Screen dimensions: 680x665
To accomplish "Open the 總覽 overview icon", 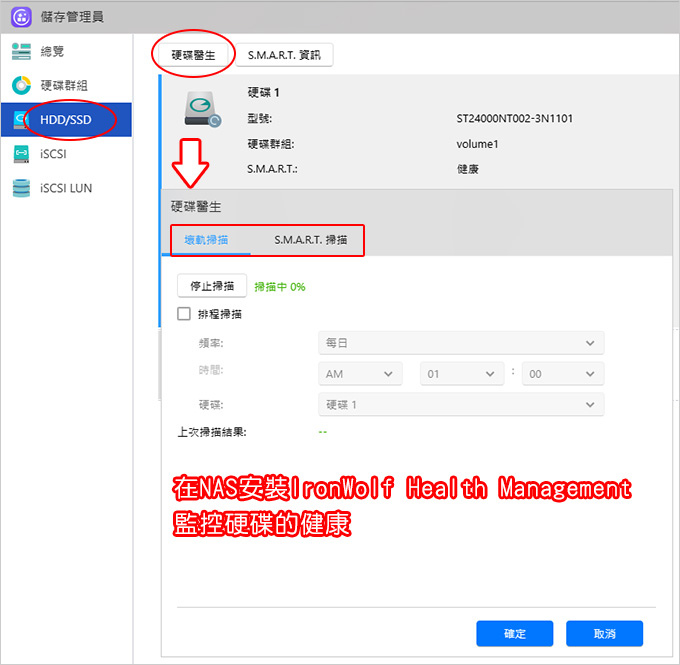I will pyautogui.click(x=21, y=51).
